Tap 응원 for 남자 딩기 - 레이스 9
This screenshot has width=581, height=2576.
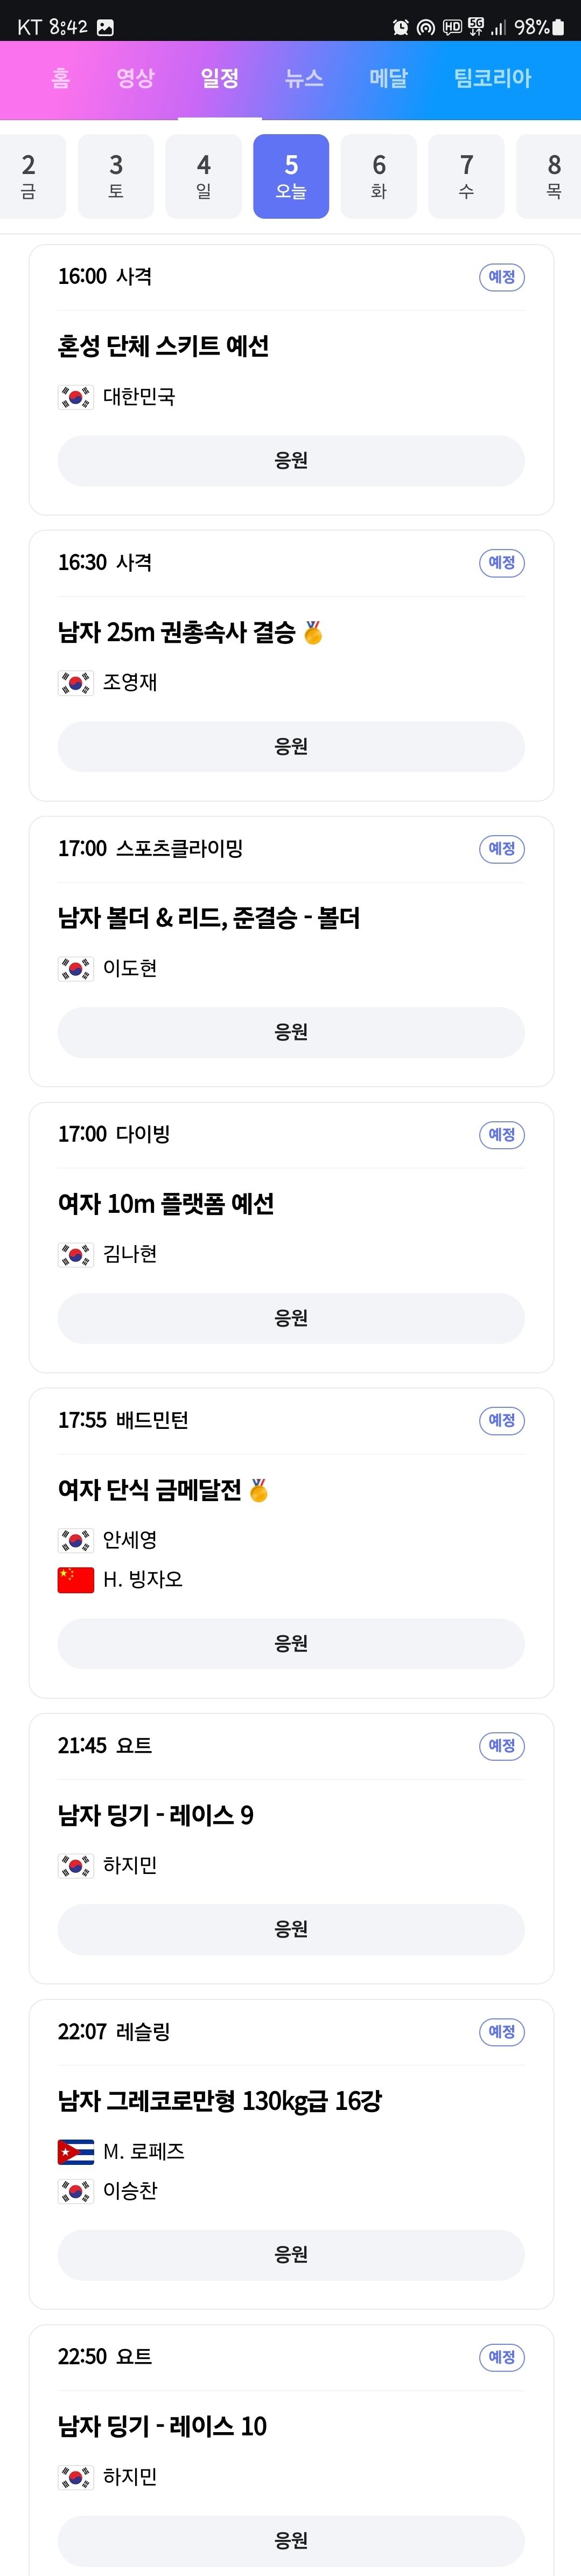pyautogui.click(x=291, y=1929)
